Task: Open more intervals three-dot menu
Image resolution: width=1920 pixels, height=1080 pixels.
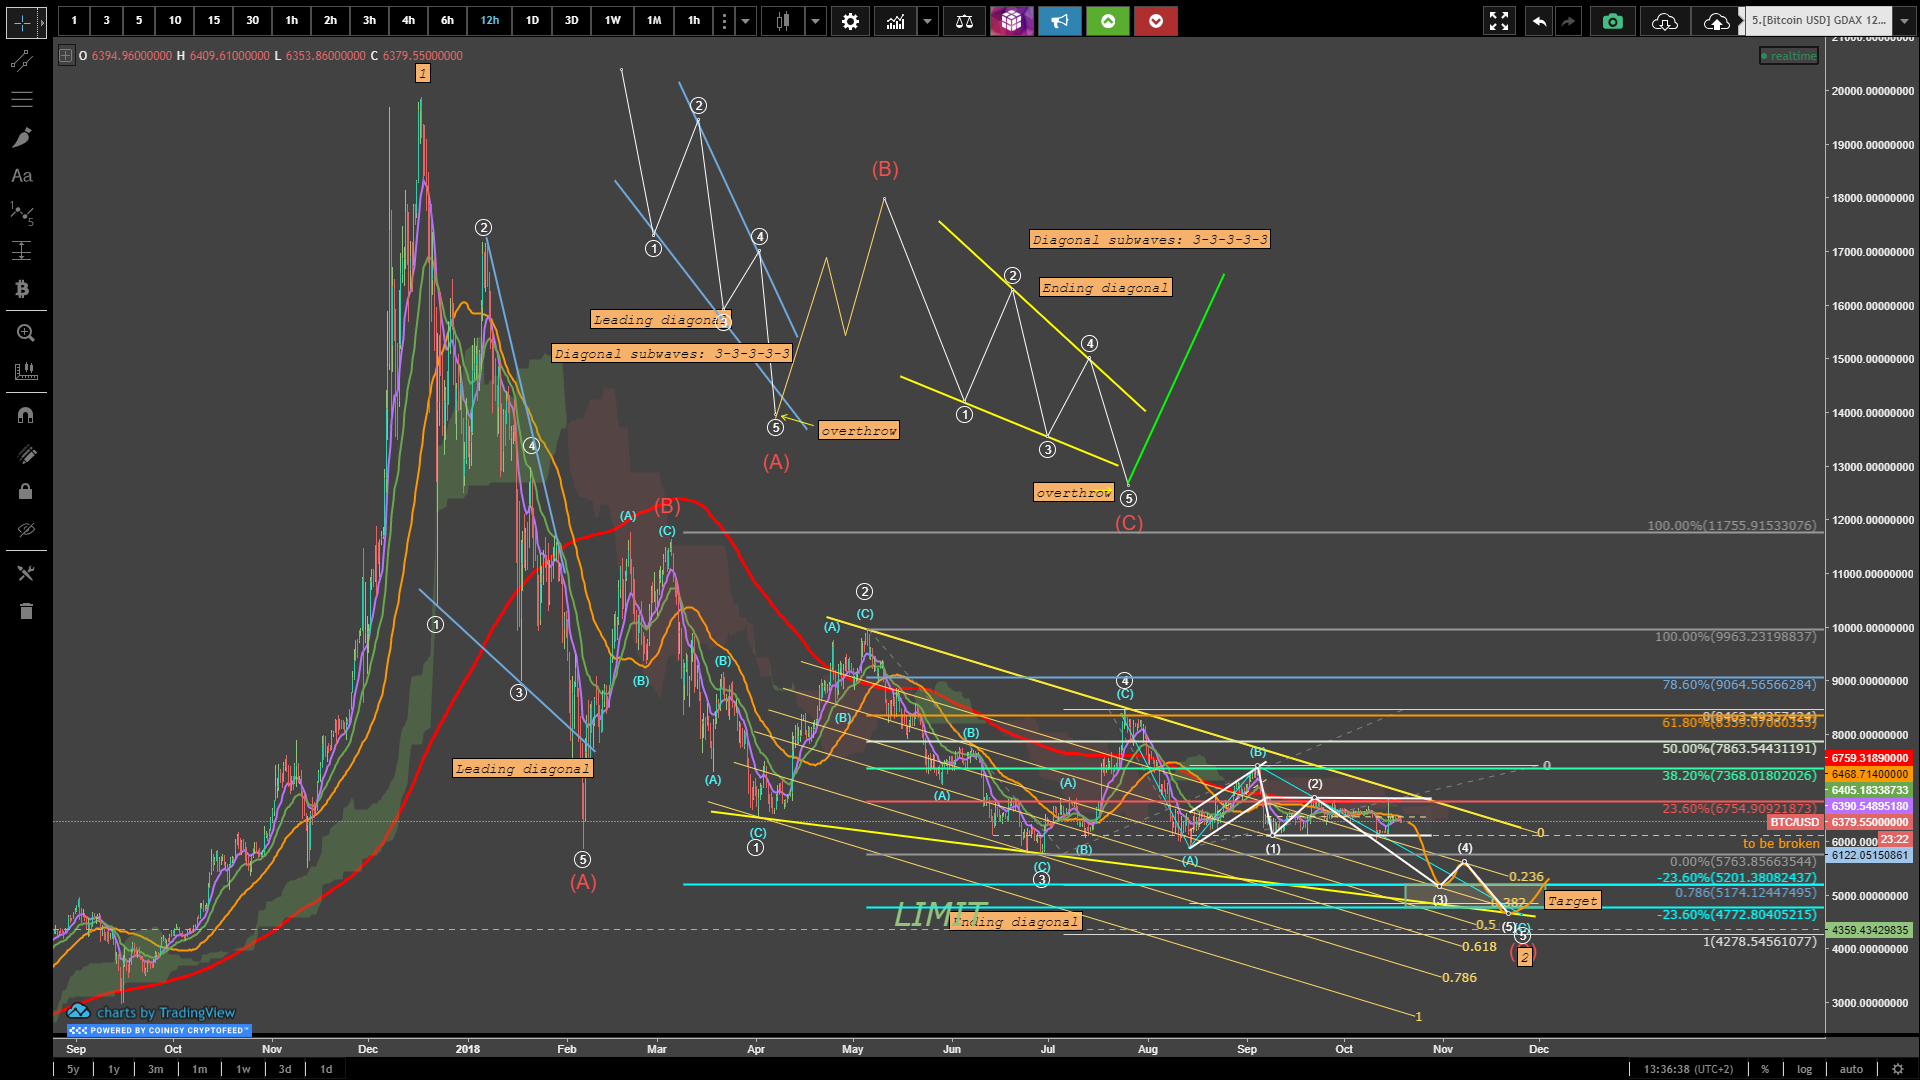Action: (725, 21)
